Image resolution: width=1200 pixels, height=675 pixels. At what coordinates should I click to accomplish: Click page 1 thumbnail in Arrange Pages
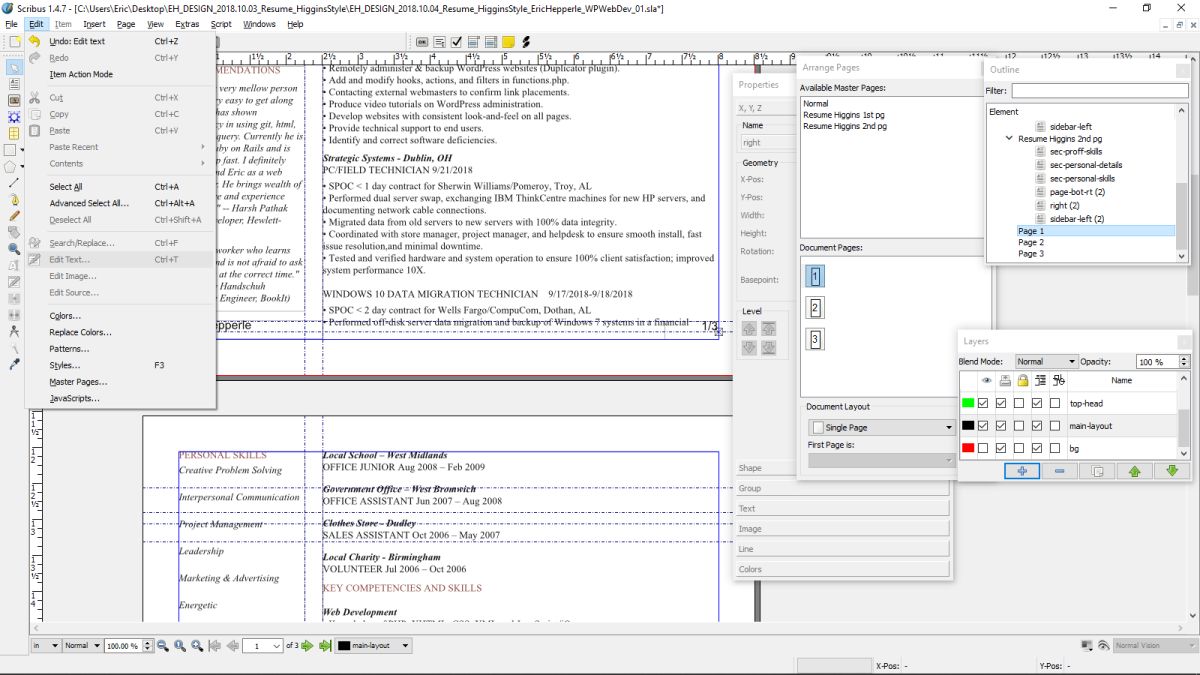pyautogui.click(x=816, y=276)
